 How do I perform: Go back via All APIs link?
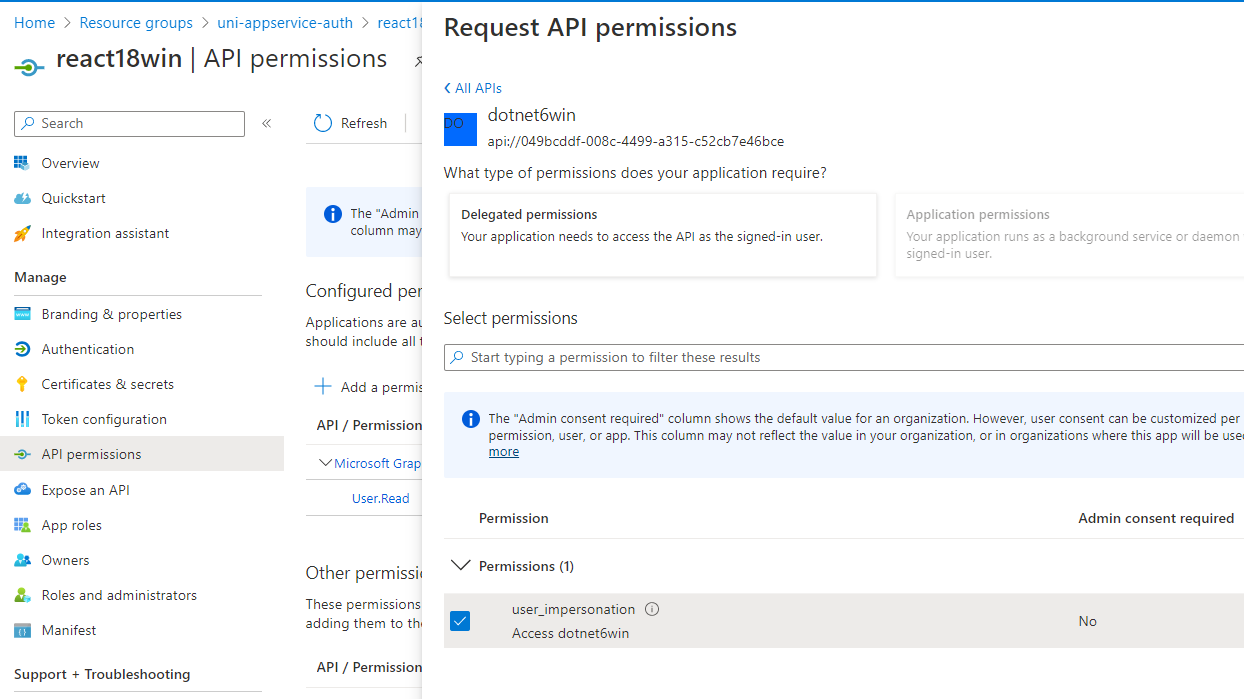pos(473,88)
